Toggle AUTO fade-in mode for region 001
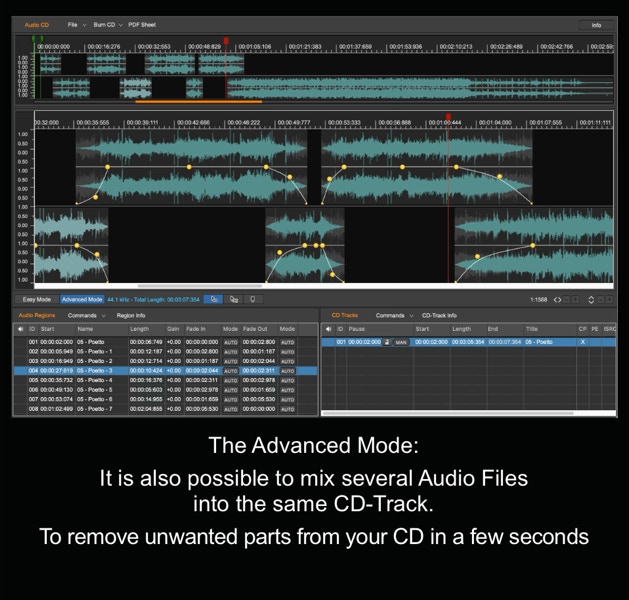This screenshot has height=600, width=629. click(x=230, y=342)
